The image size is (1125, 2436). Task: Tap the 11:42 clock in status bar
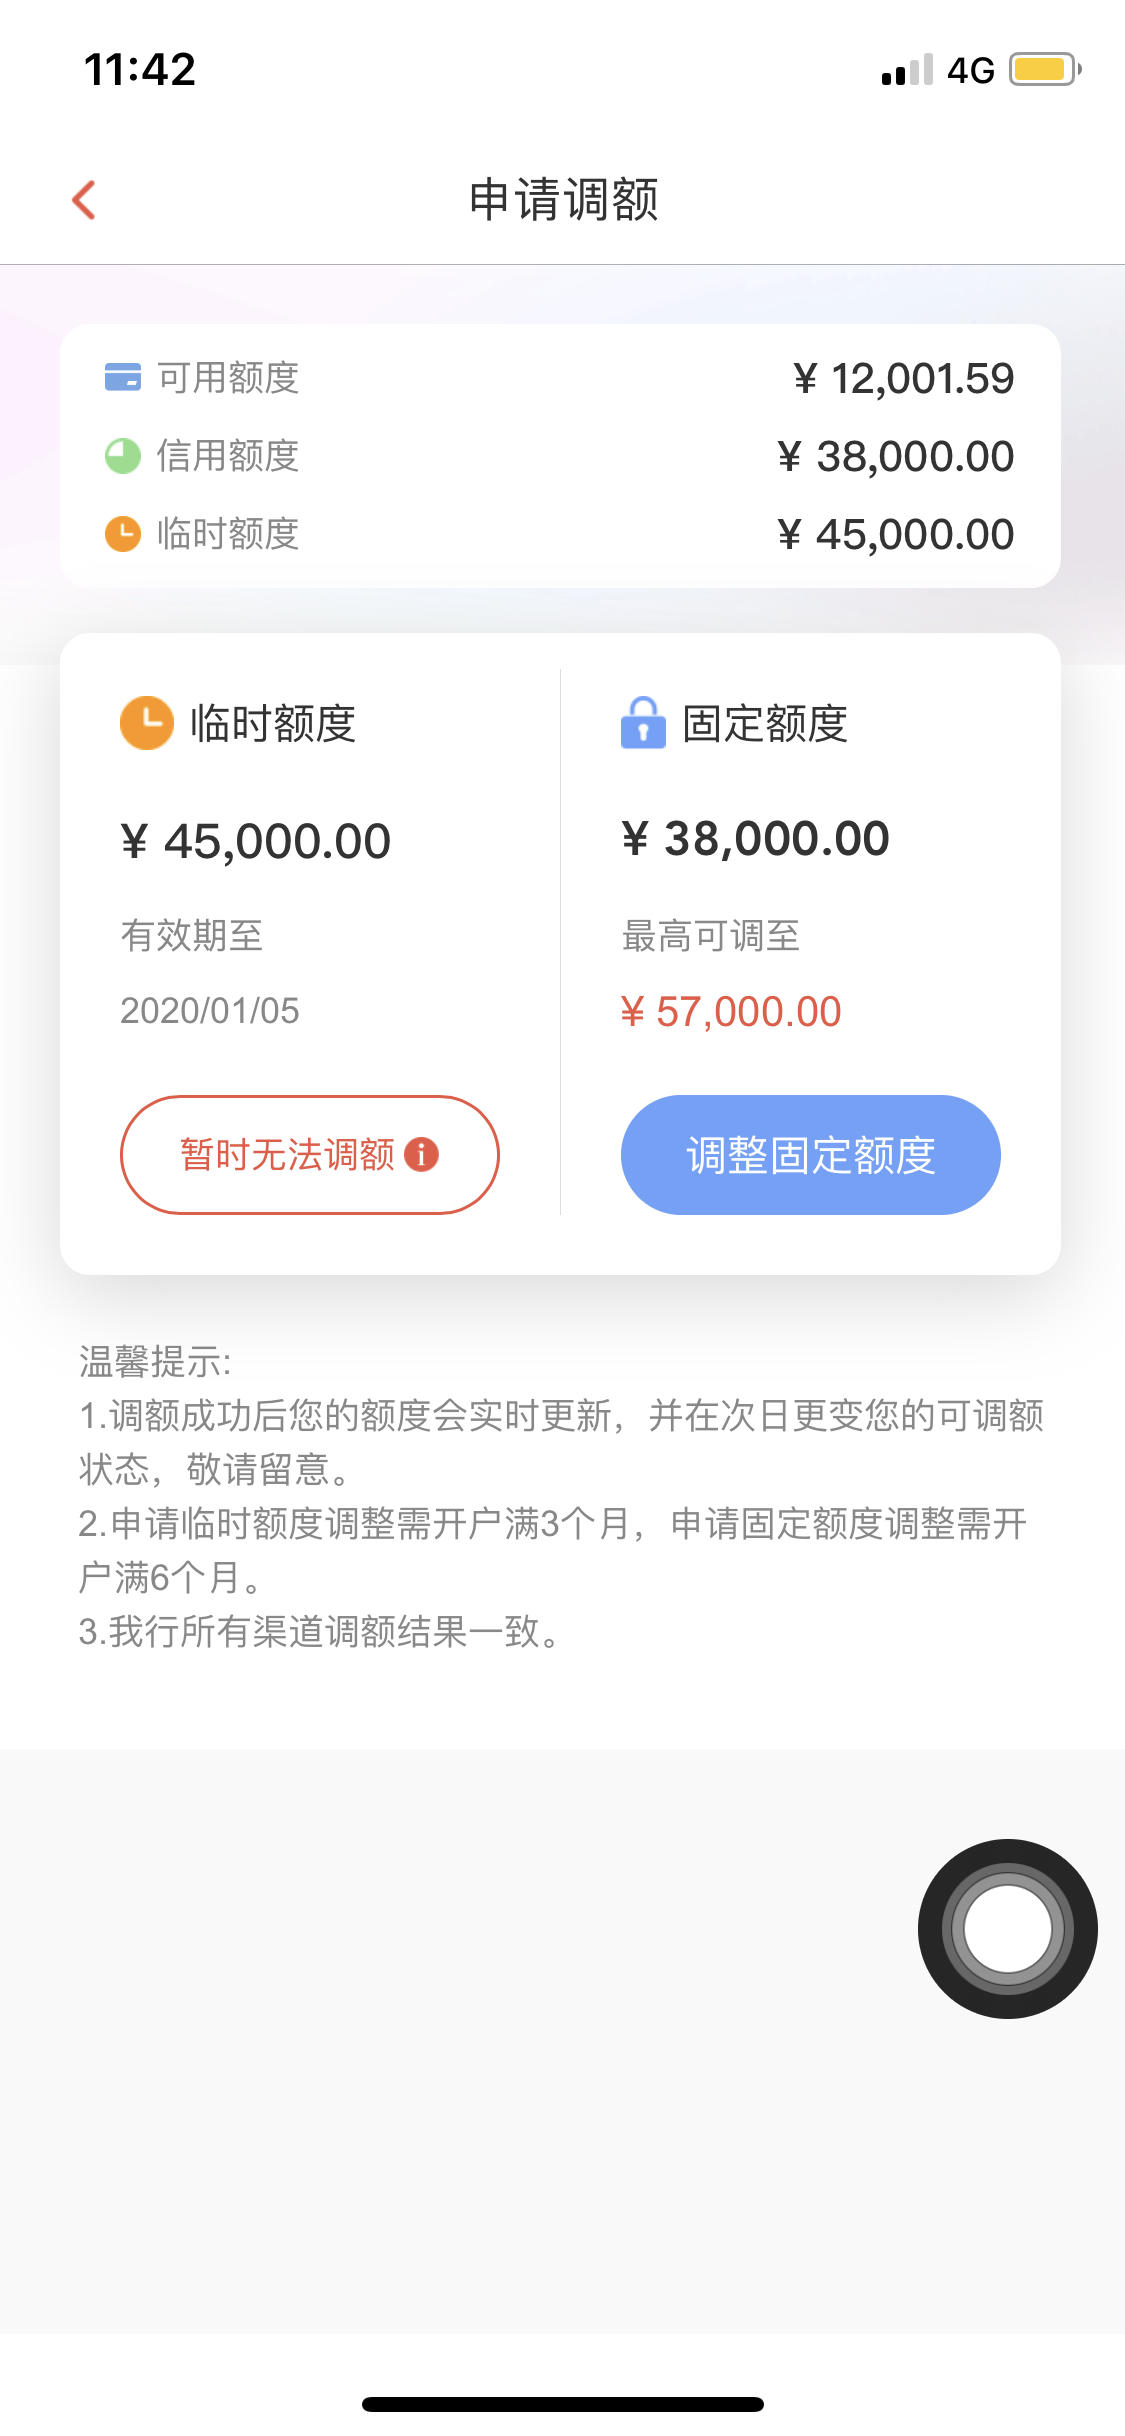click(x=140, y=70)
